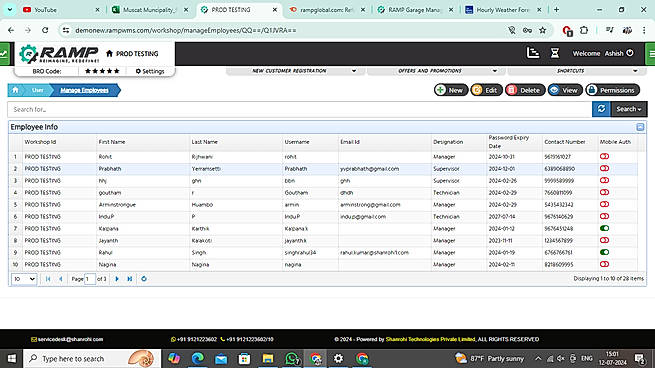Open Microsoft Edge from the taskbar

(x=198, y=358)
